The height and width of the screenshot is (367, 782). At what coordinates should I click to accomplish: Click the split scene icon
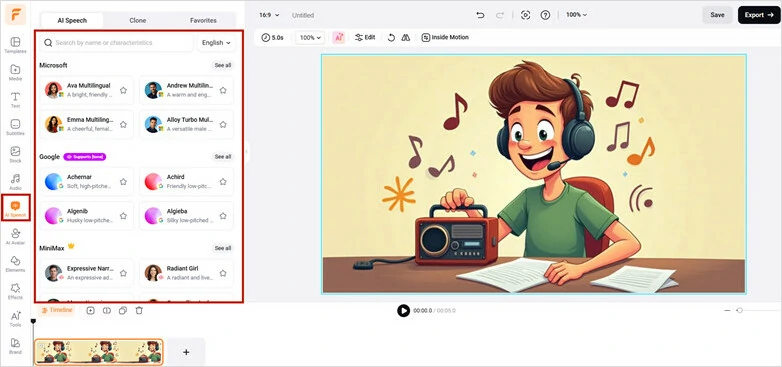[x=107, y=310]
